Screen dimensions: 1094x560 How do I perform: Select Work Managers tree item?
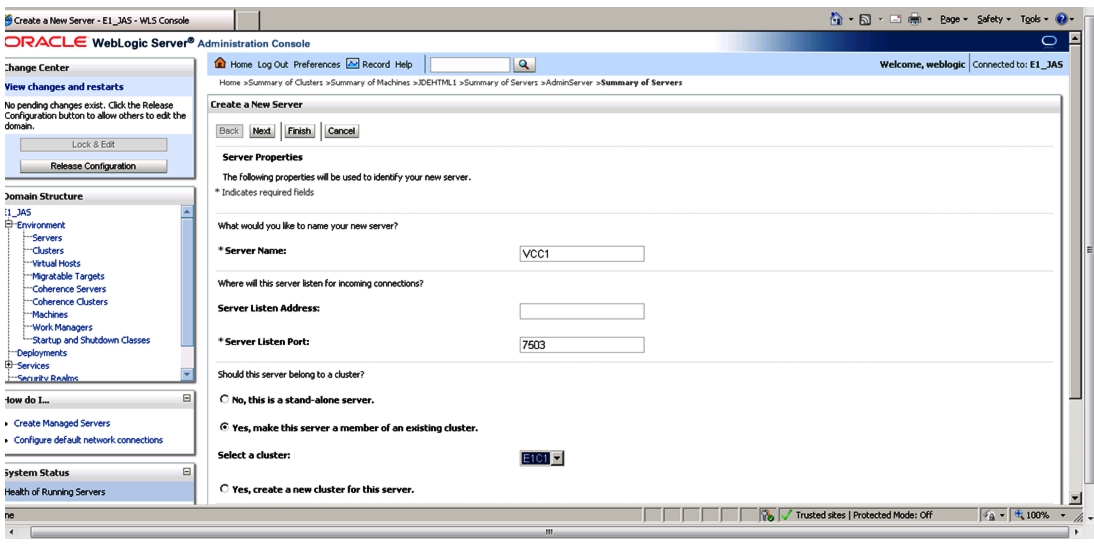(62, 327)
